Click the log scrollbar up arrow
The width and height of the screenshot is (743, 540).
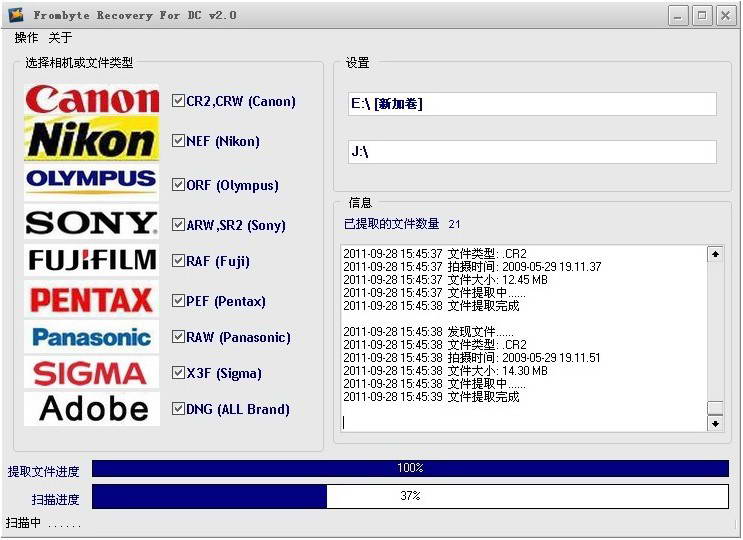715,254
